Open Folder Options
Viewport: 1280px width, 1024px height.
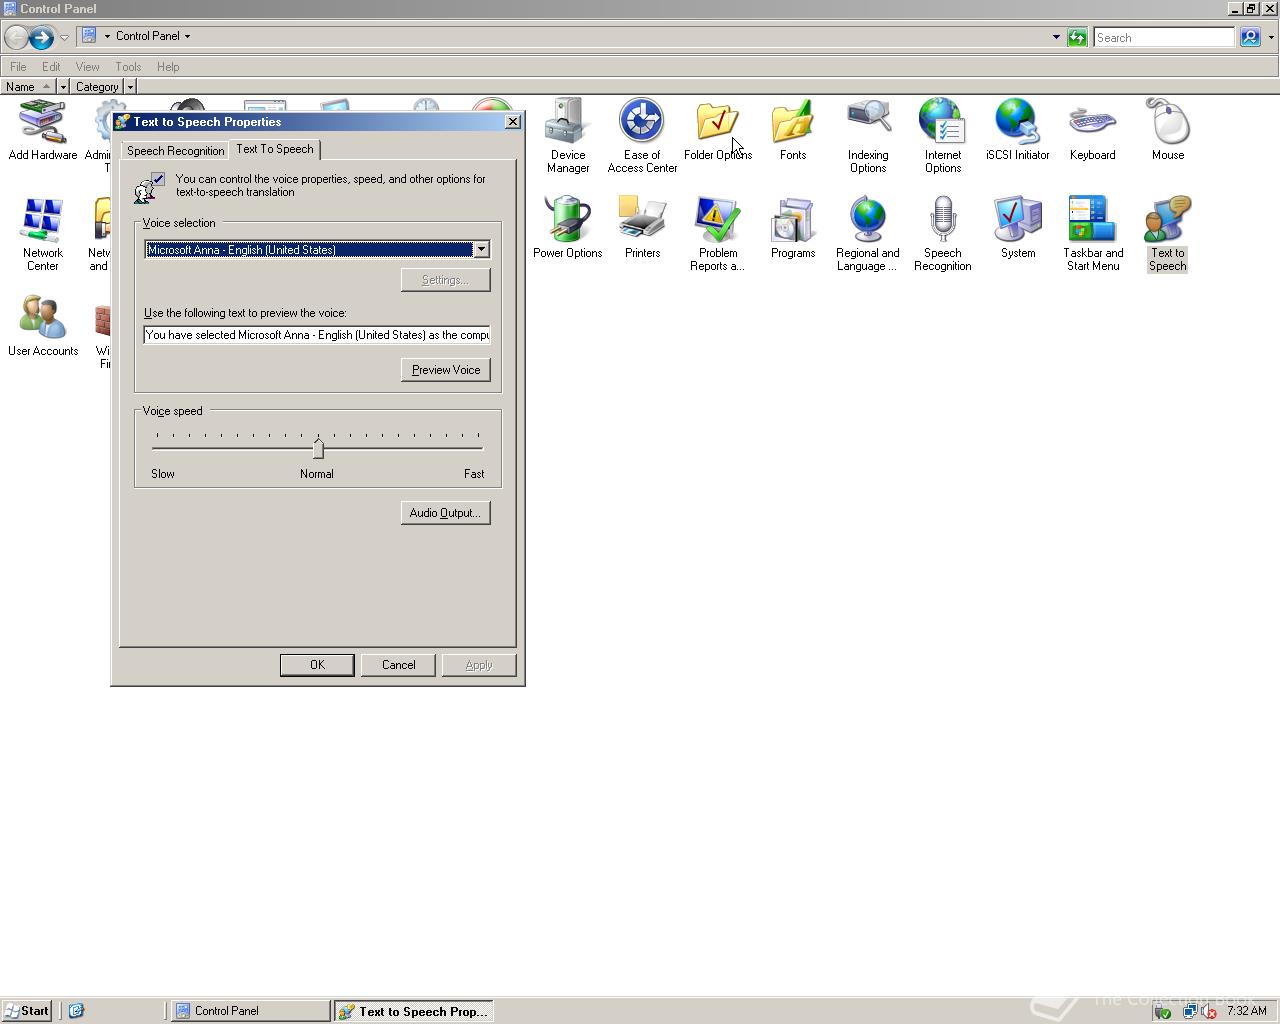tap(718, 131)
